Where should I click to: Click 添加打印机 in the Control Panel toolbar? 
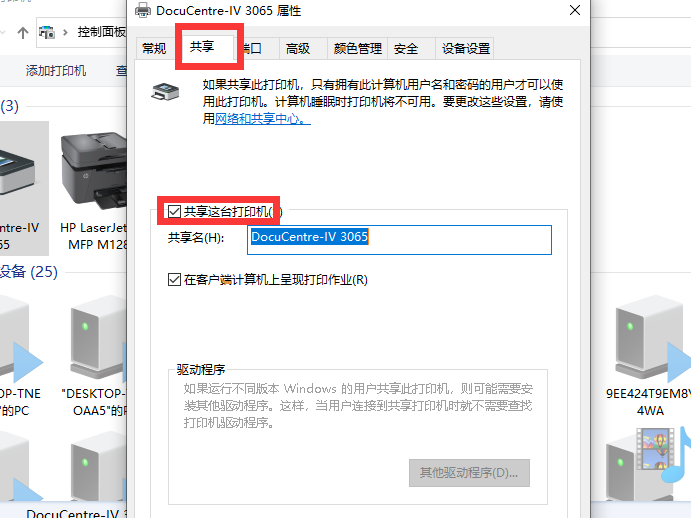click(56, 71)
